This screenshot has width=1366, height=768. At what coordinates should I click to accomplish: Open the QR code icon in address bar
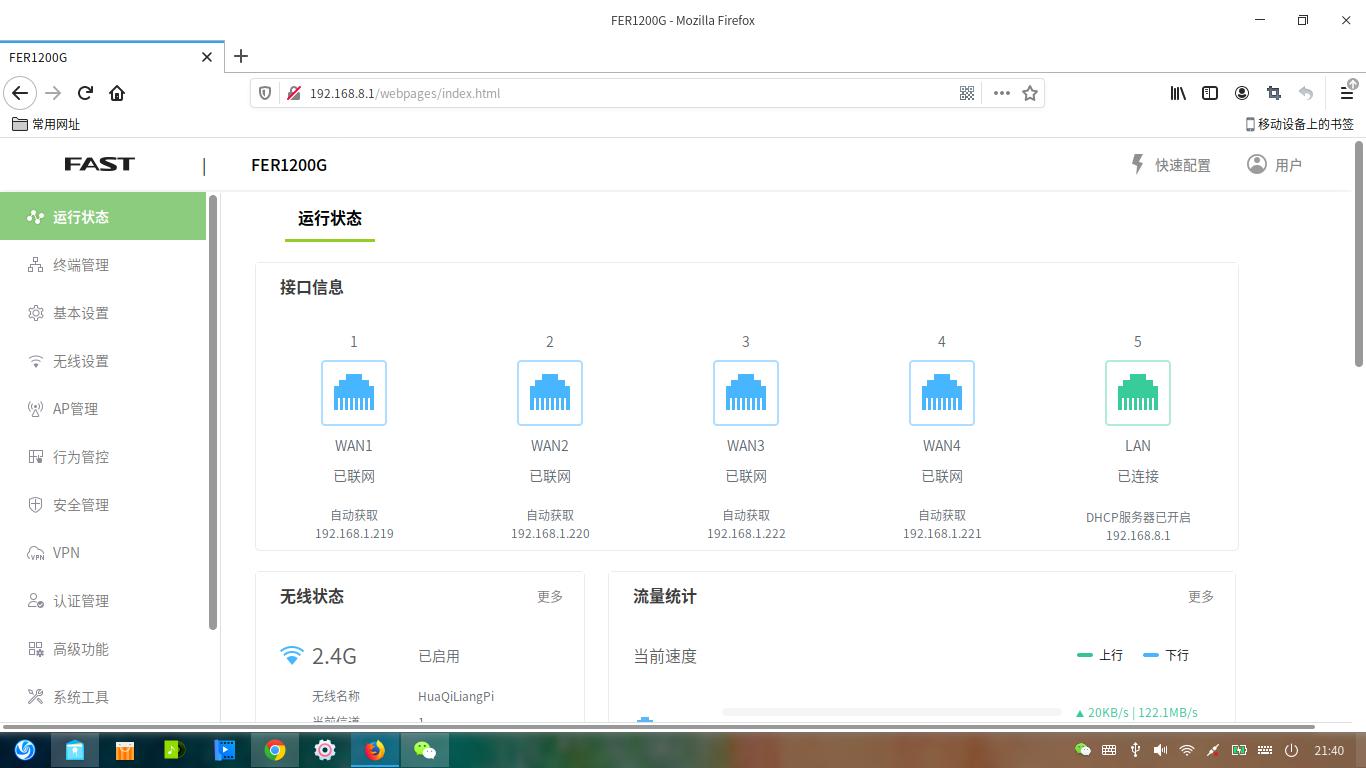(967, 93)
